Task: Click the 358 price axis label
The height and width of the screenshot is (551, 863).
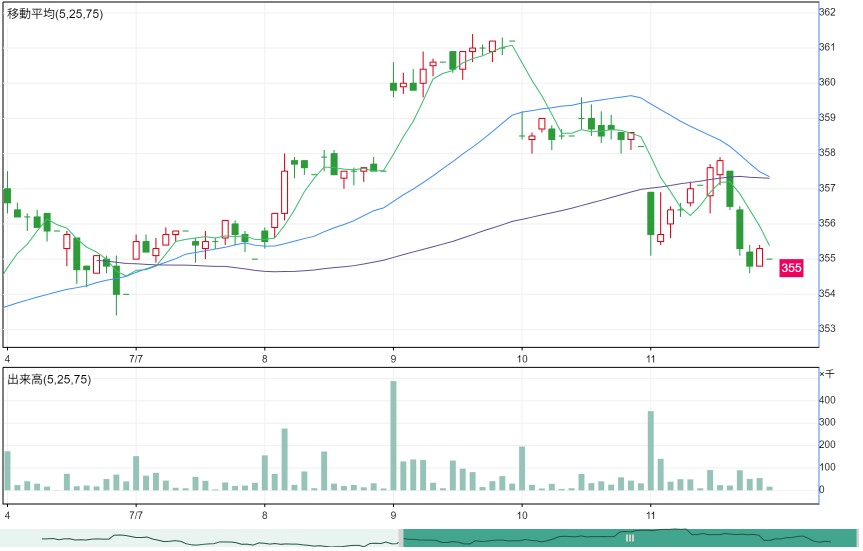Action: (827, 153)
